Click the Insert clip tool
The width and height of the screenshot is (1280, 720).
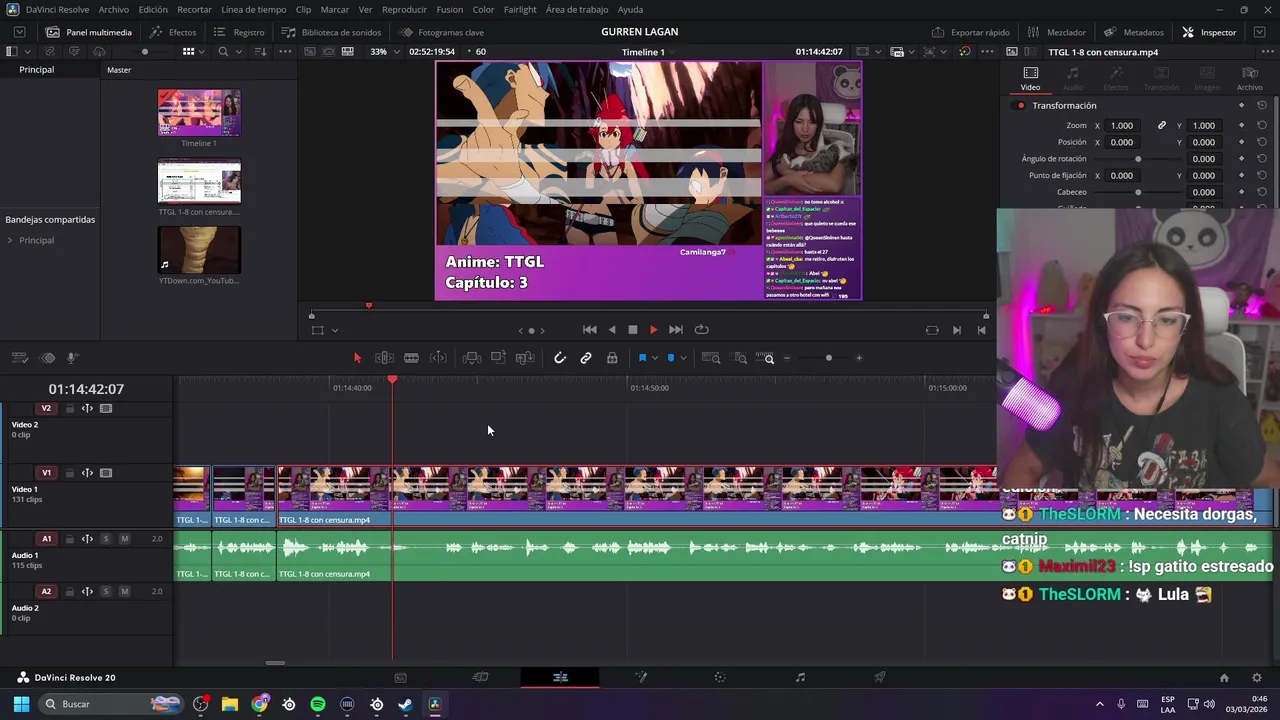[471, 358]
